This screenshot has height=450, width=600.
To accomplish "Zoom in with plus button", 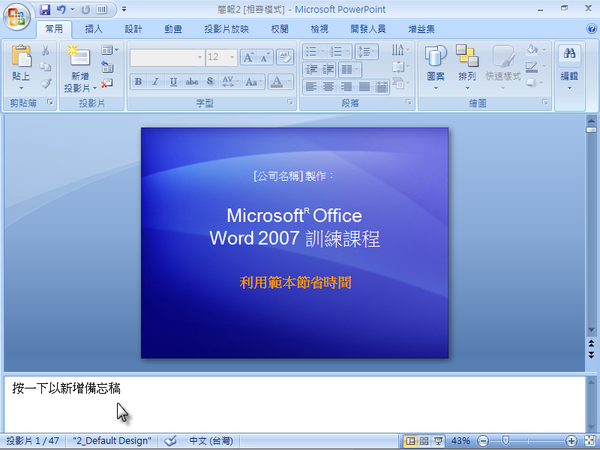I will pos(571,441).
